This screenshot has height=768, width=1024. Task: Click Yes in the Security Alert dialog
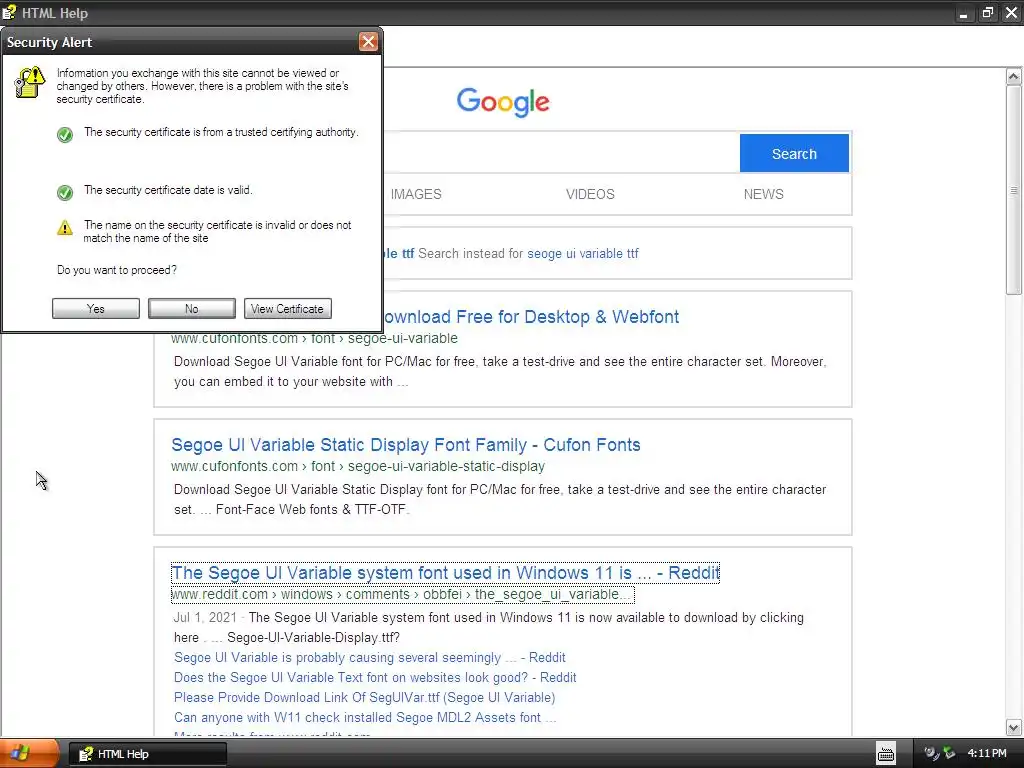tap(96, 309)
